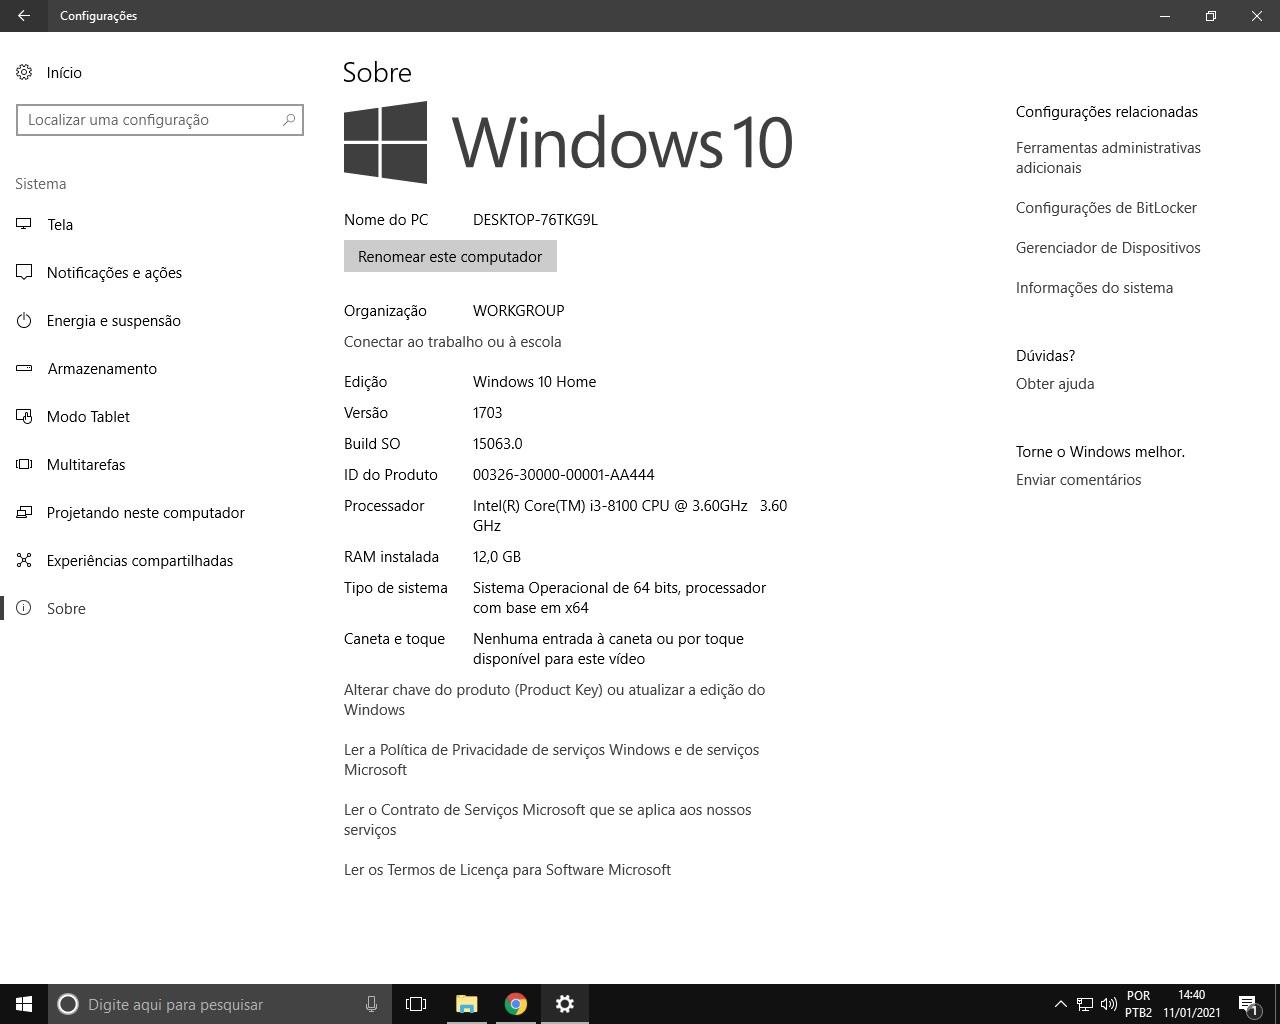Click the Armazenamento drive icon
Image resolution: width=1280 pixels, height=1024 pixels.
24,368
